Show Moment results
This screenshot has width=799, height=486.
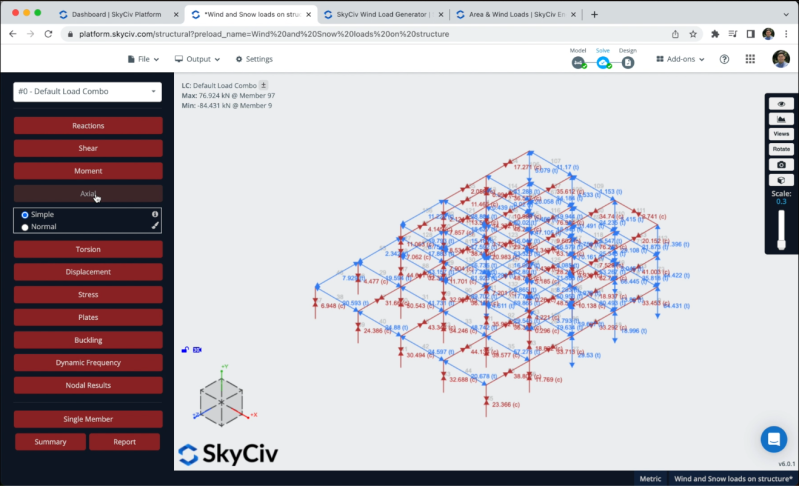pyautogui.click(x=88, y=171)
